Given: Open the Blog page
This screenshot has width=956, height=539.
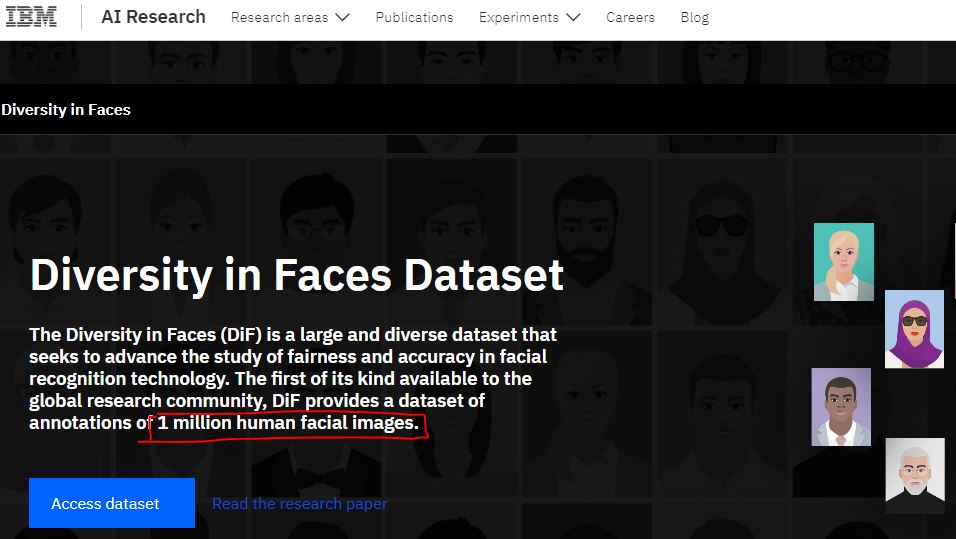Looking at the screenshot, I should (694, 18).
